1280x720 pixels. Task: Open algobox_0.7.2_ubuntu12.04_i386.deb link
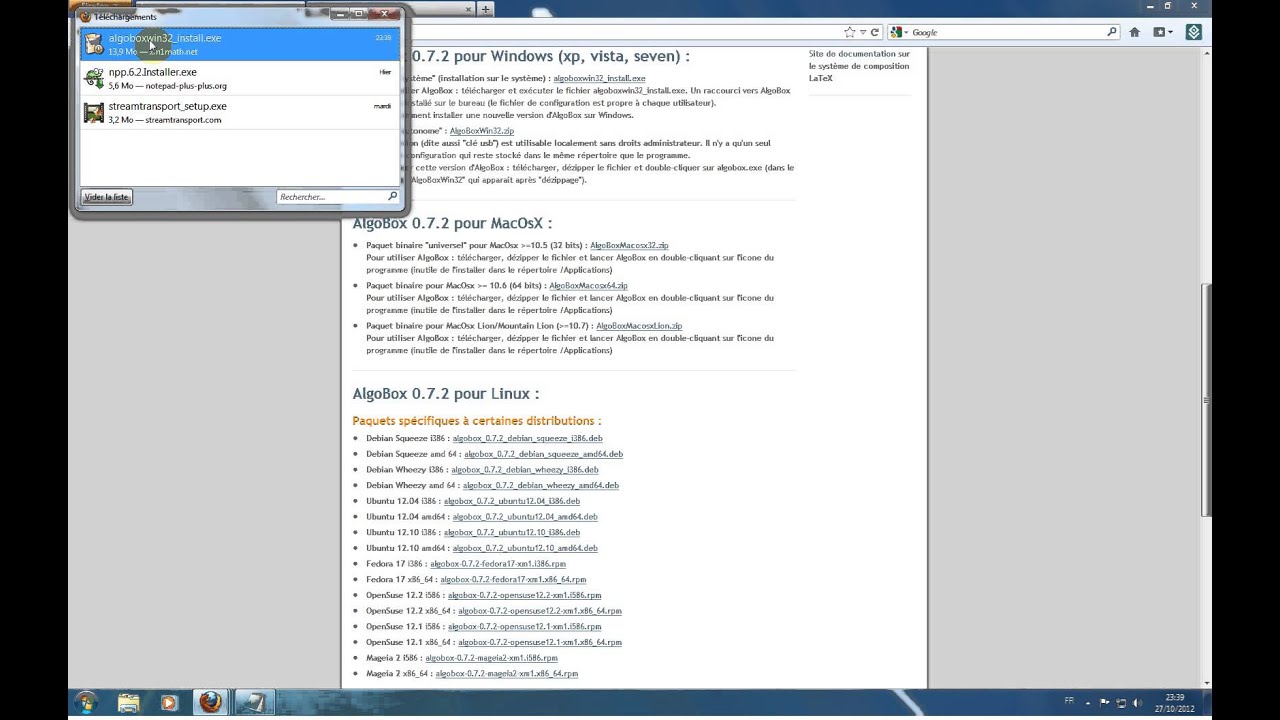point(512,501)
